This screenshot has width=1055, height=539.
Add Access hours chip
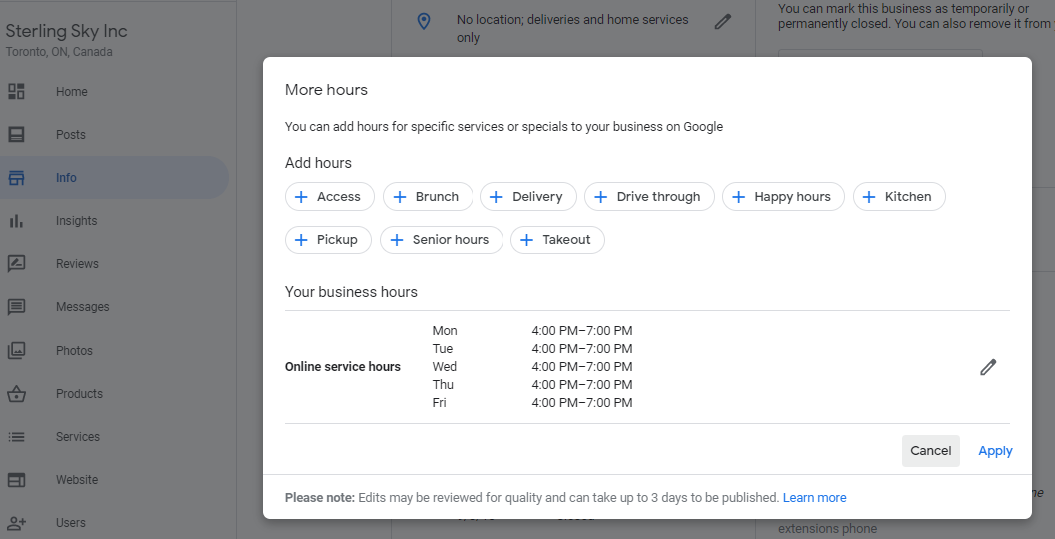329,197
